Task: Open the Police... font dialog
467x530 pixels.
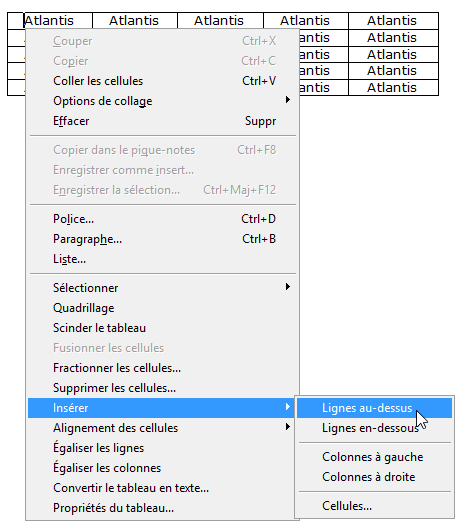Action: [163, 219]
